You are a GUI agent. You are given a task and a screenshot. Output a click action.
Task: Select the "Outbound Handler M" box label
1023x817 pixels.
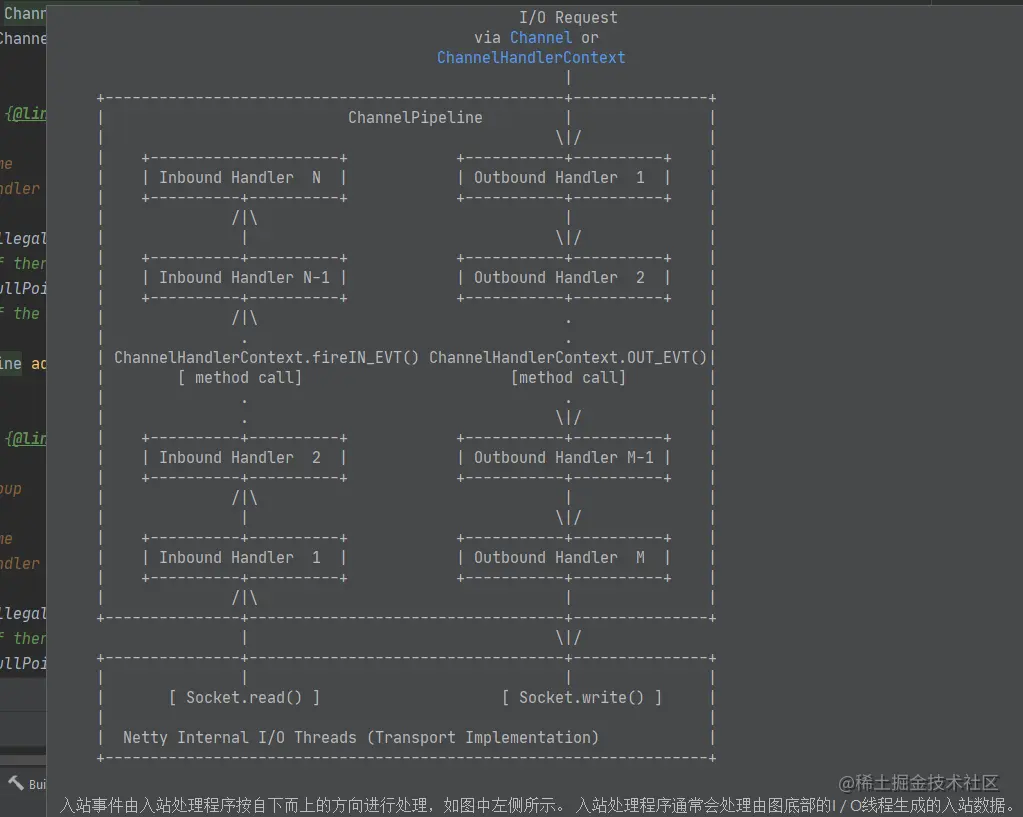tap(559, 557)
